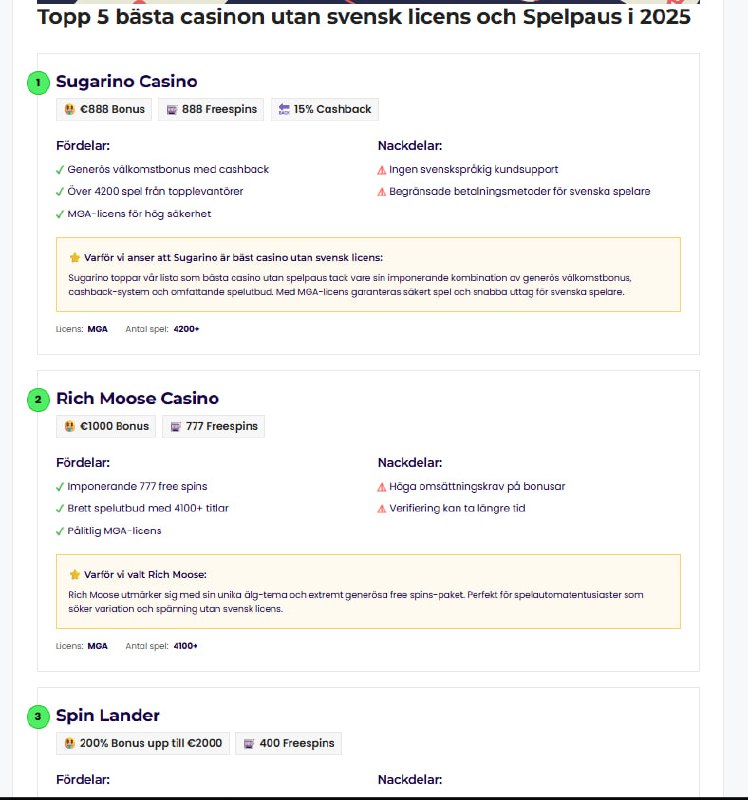
Task: Click the 777 Freespins badge
Action: (x=213, y=427)
